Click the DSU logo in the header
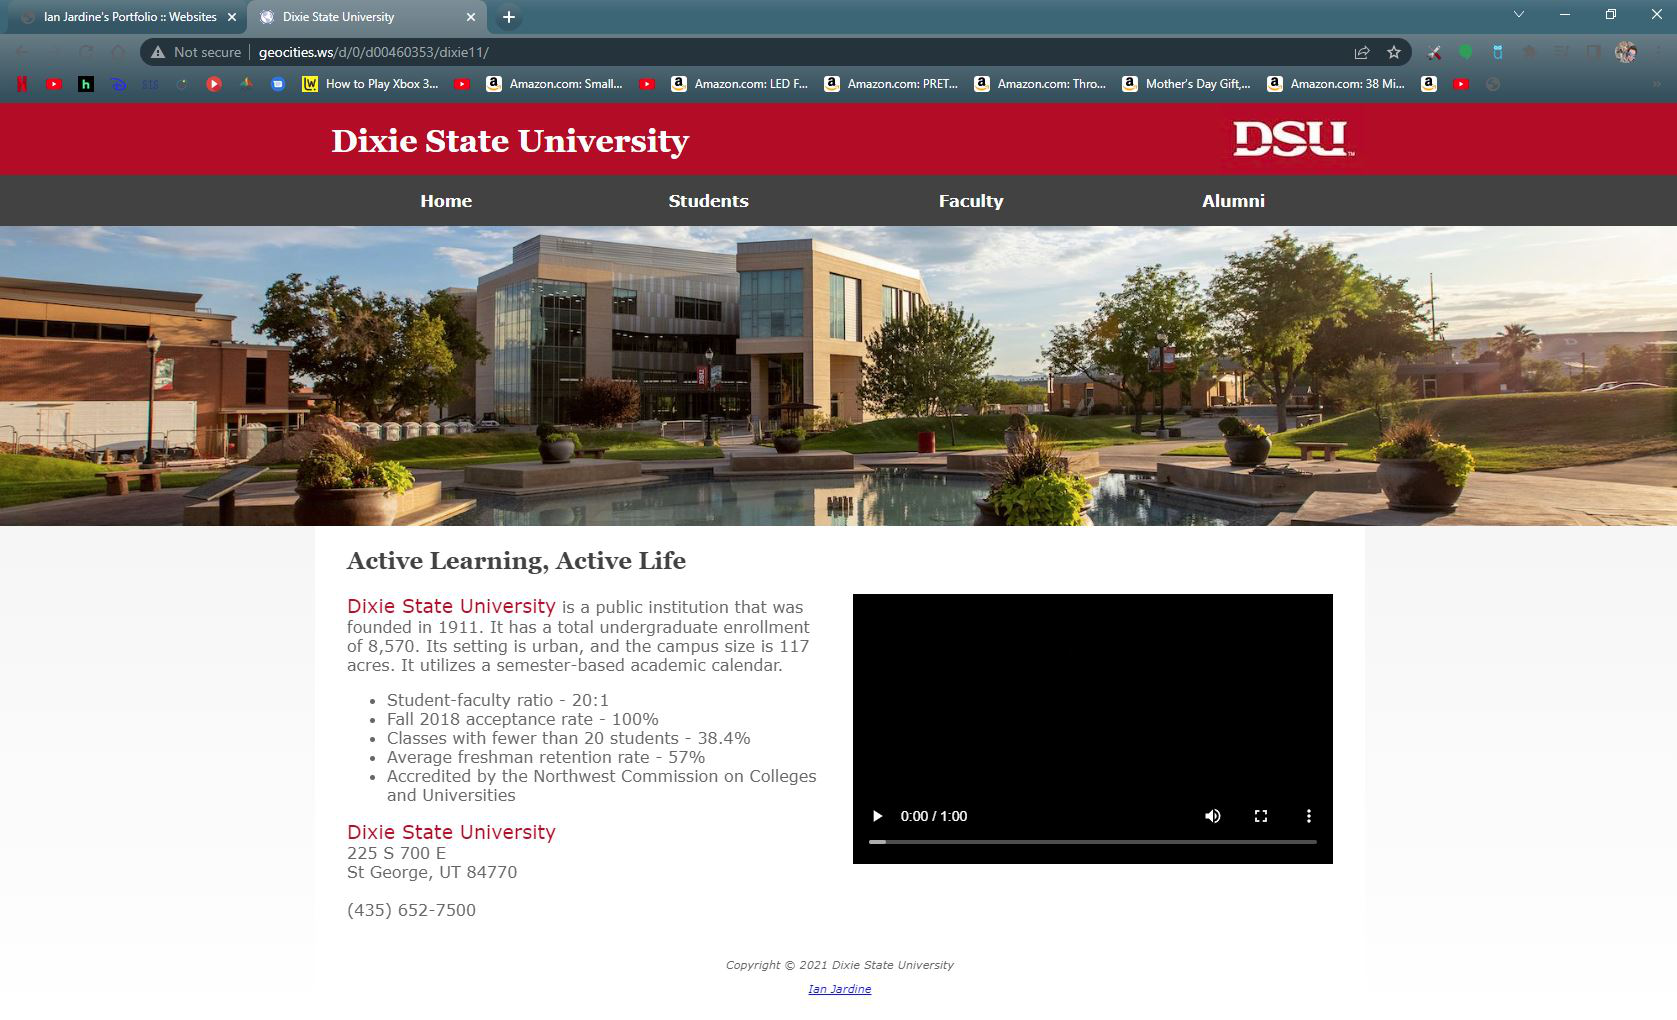 pyautogui.click(x=1294, y=139)
